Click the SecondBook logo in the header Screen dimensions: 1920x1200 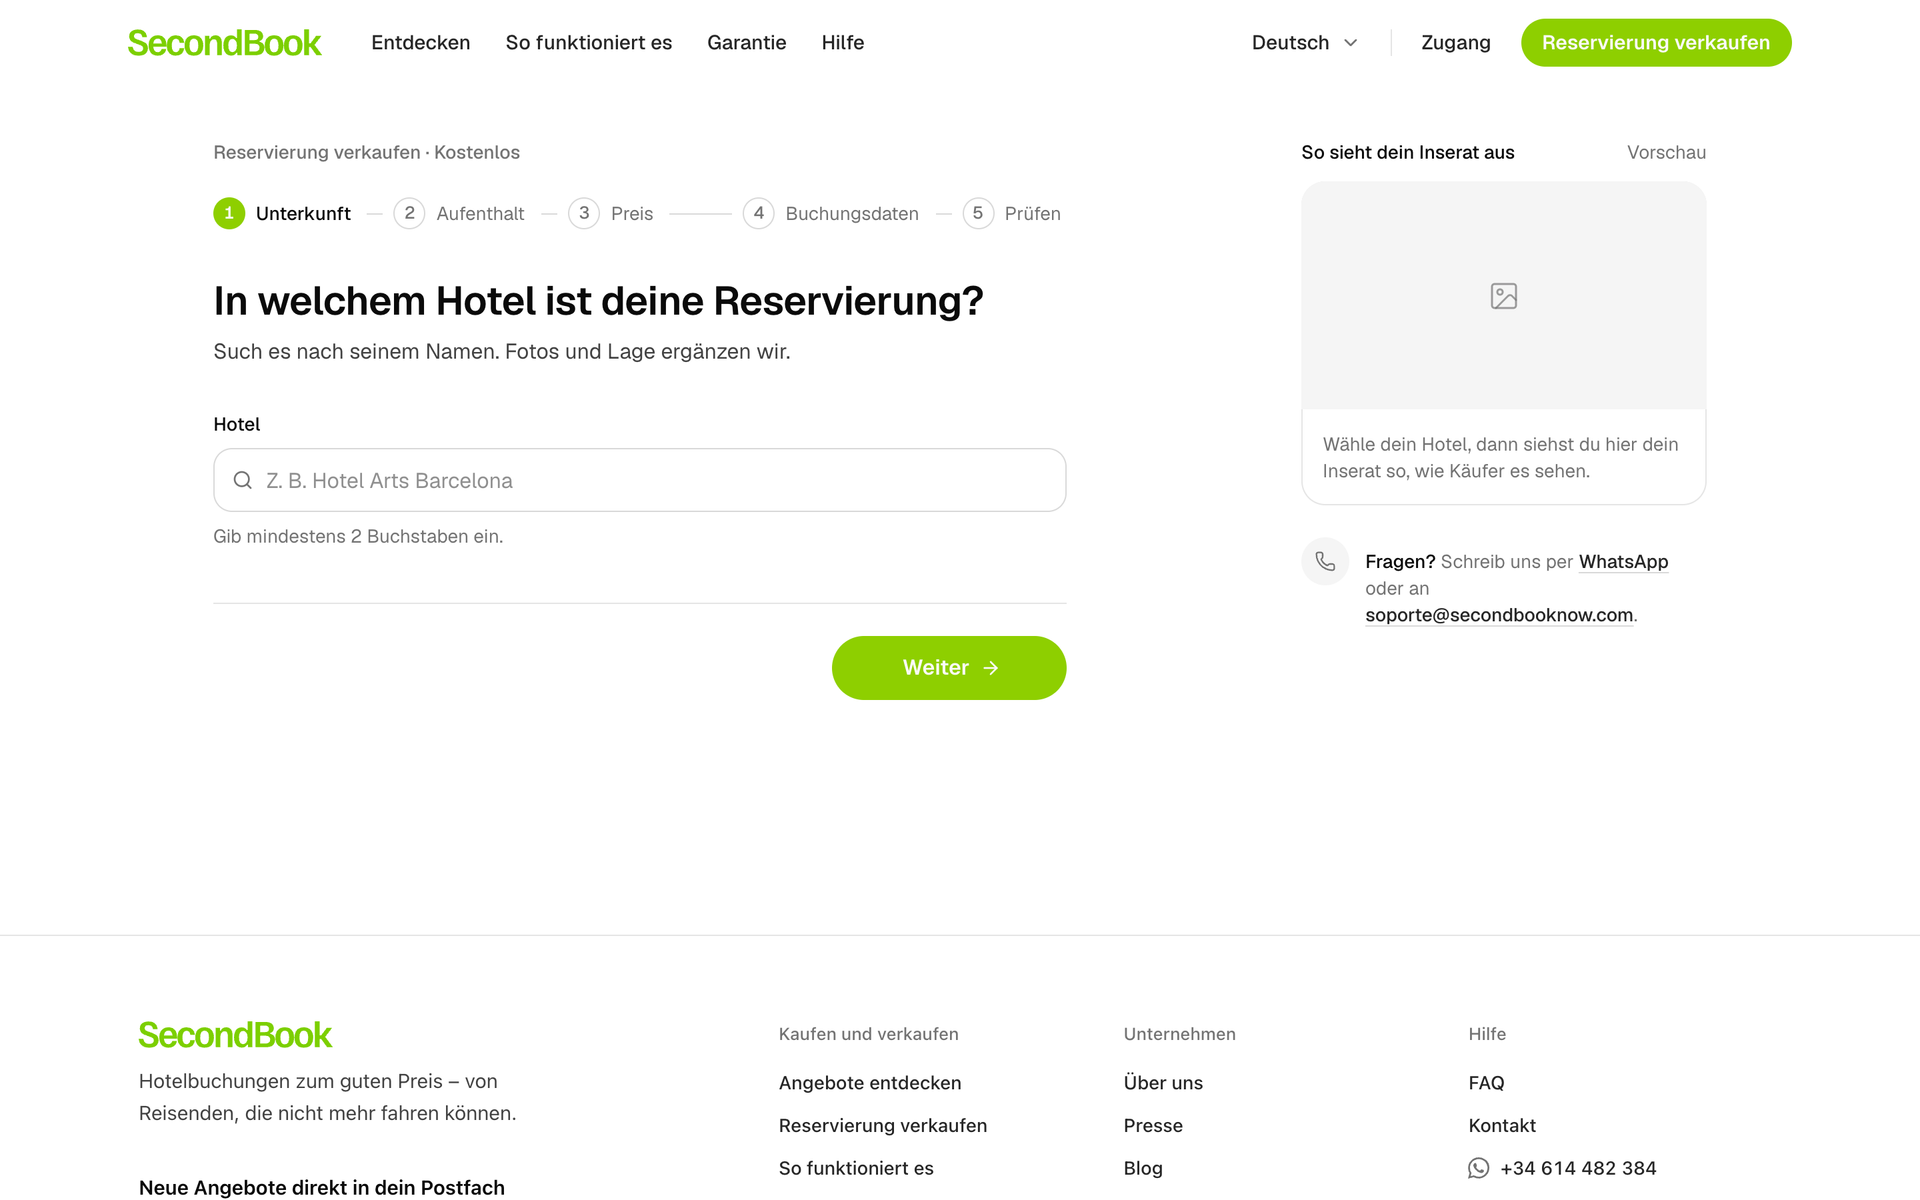click(x=224, y=43)
